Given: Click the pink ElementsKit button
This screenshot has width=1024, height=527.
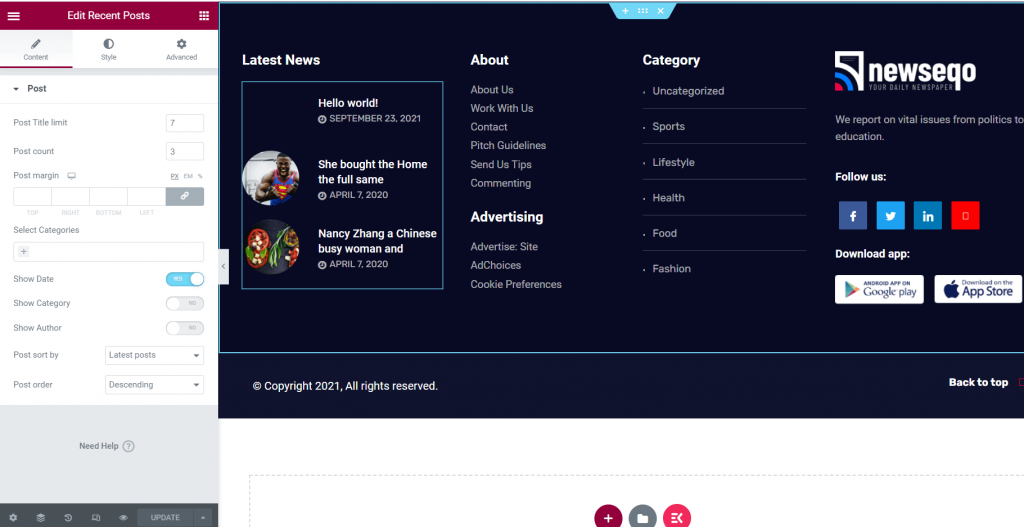Looking at the screenshot, I should tap(677, 518).
